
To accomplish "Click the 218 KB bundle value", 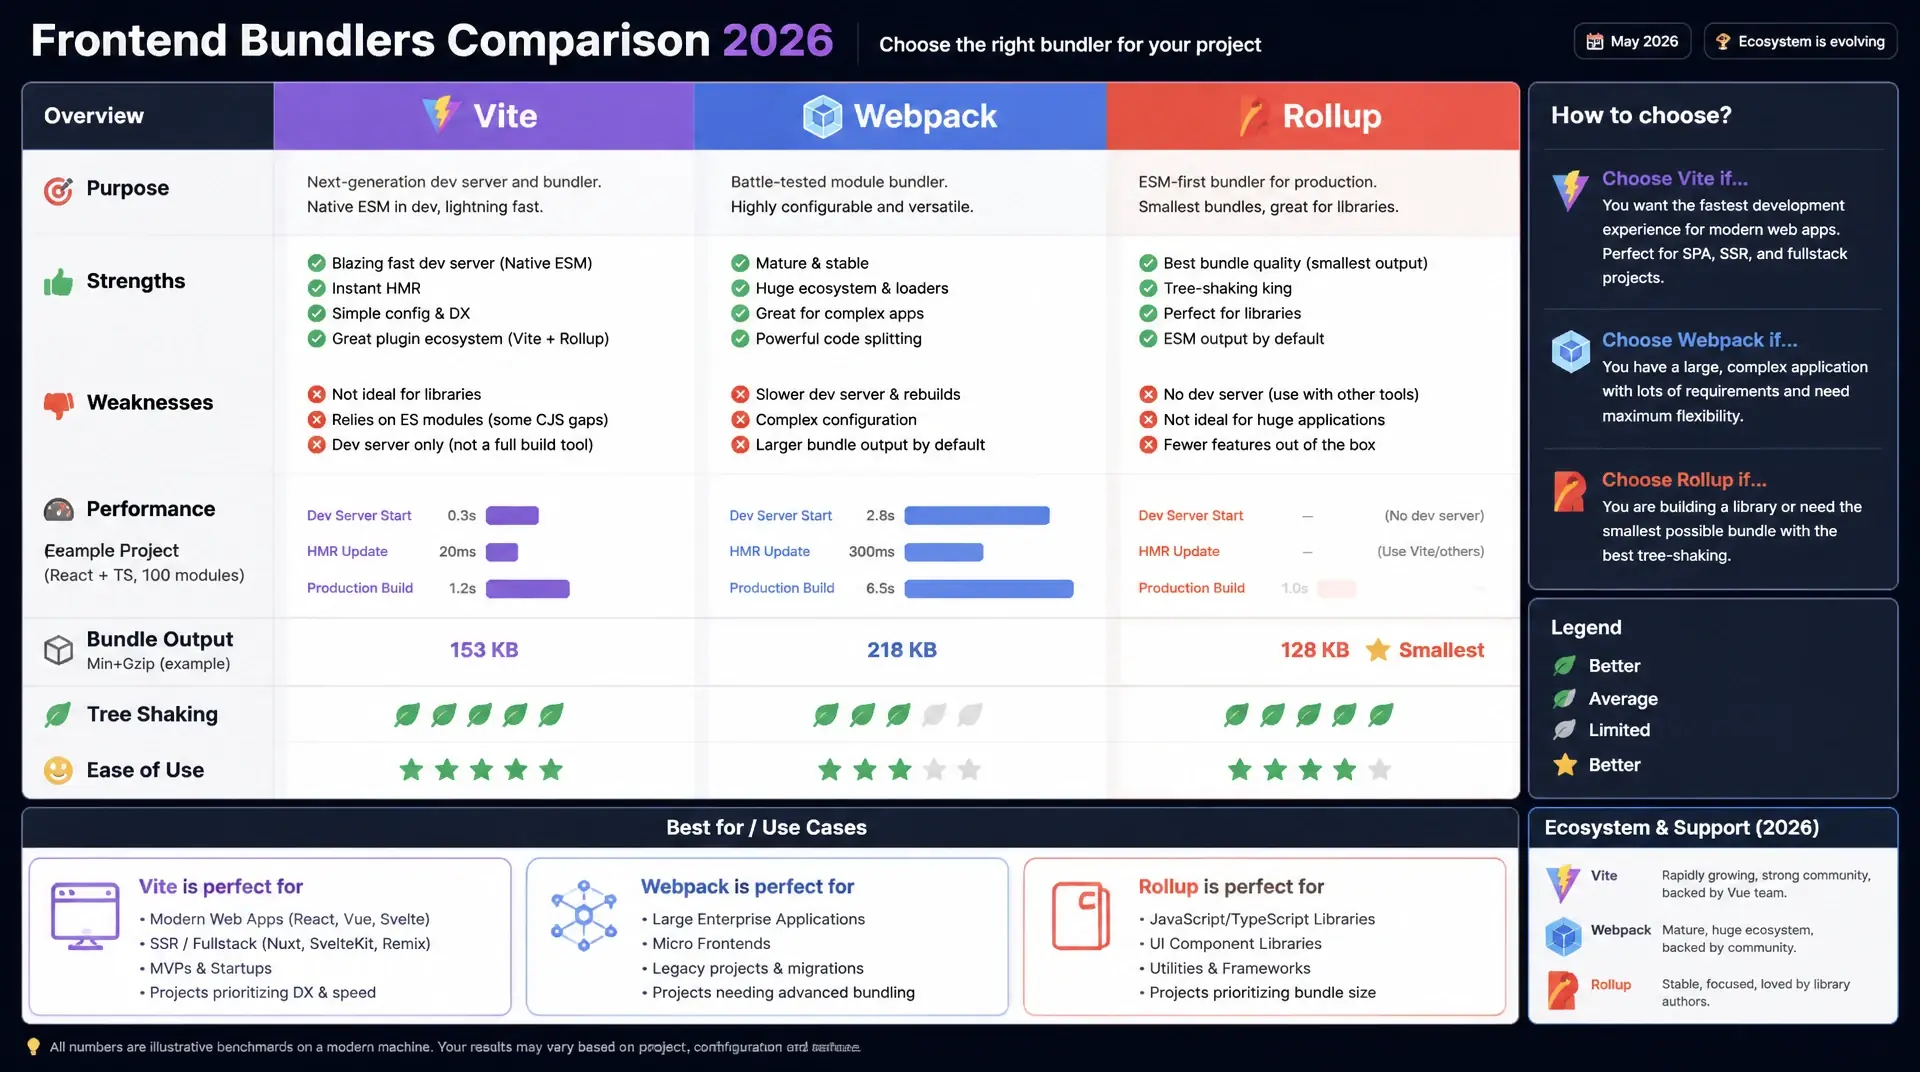I will [902, 650].
